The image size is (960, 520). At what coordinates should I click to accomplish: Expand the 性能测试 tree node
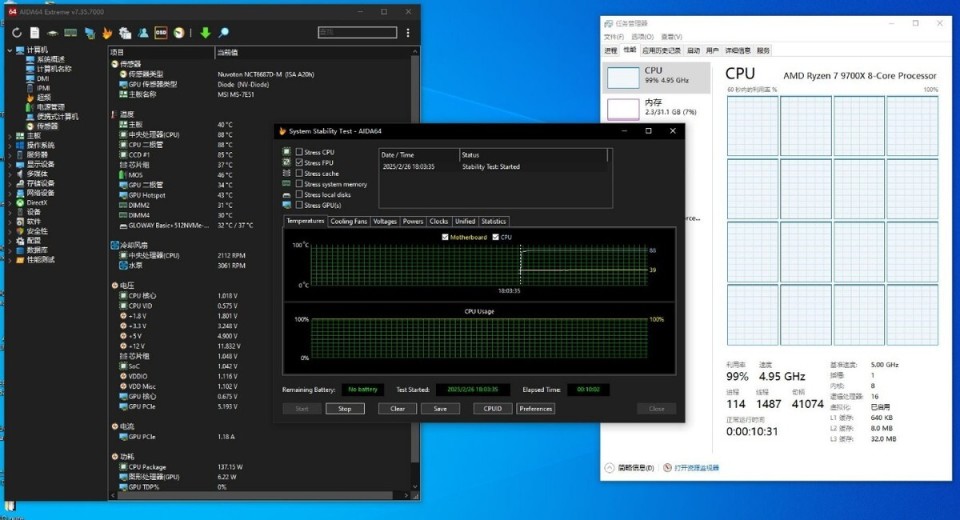click(10, 260)
